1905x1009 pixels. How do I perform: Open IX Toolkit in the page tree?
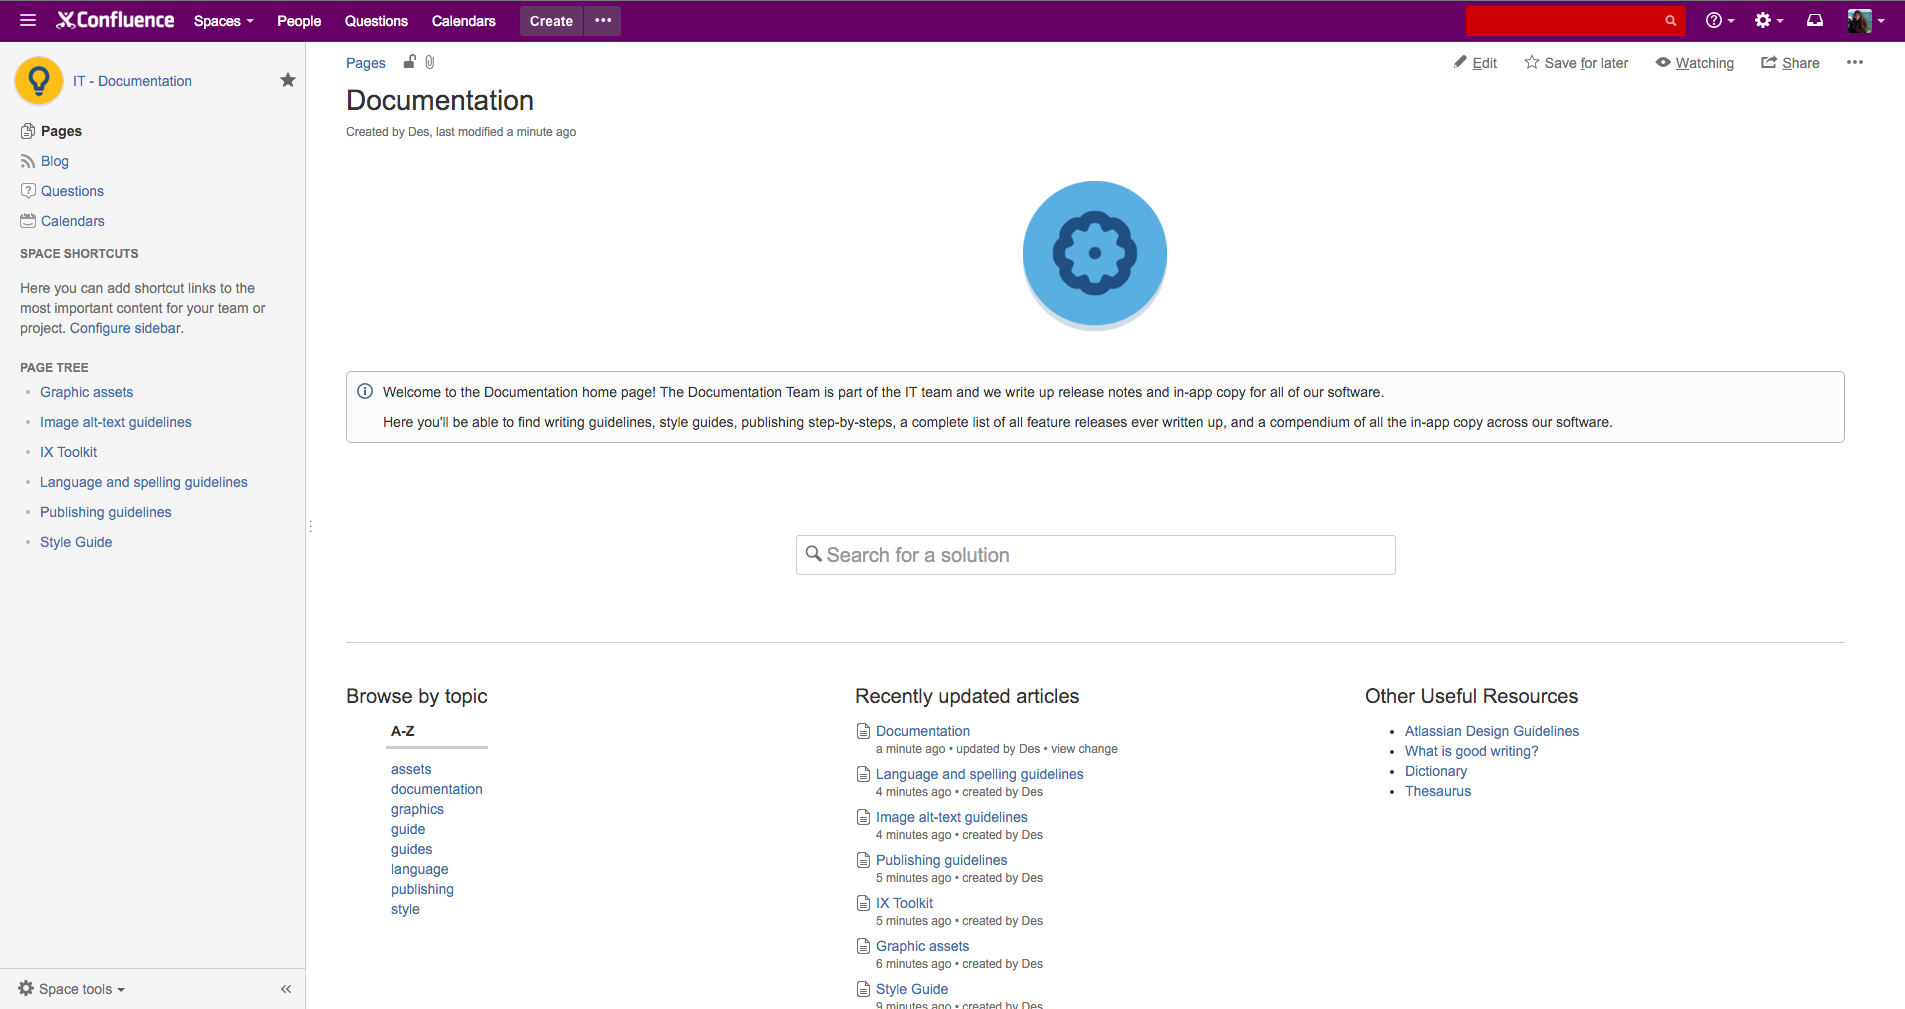click(68, 452)
